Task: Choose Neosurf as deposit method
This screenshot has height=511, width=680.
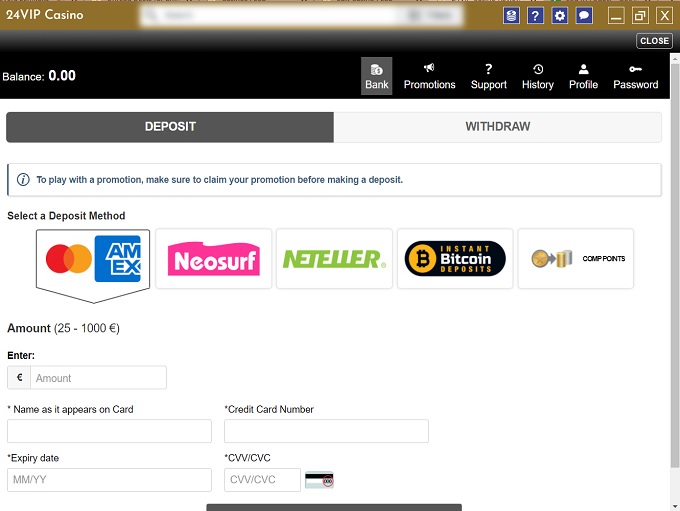Action: (x=214, y=259)
